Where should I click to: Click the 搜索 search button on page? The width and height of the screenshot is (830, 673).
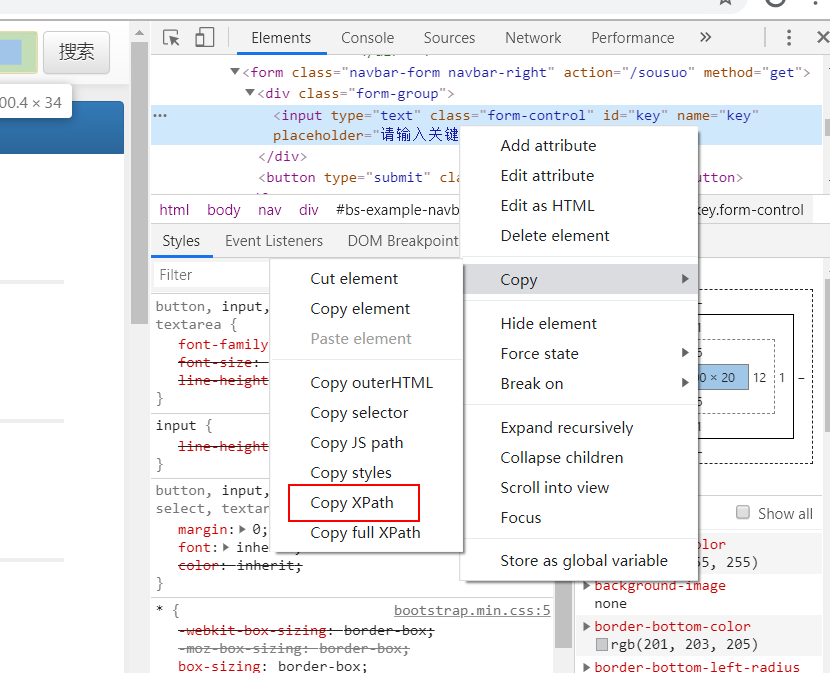coord(76,52)
